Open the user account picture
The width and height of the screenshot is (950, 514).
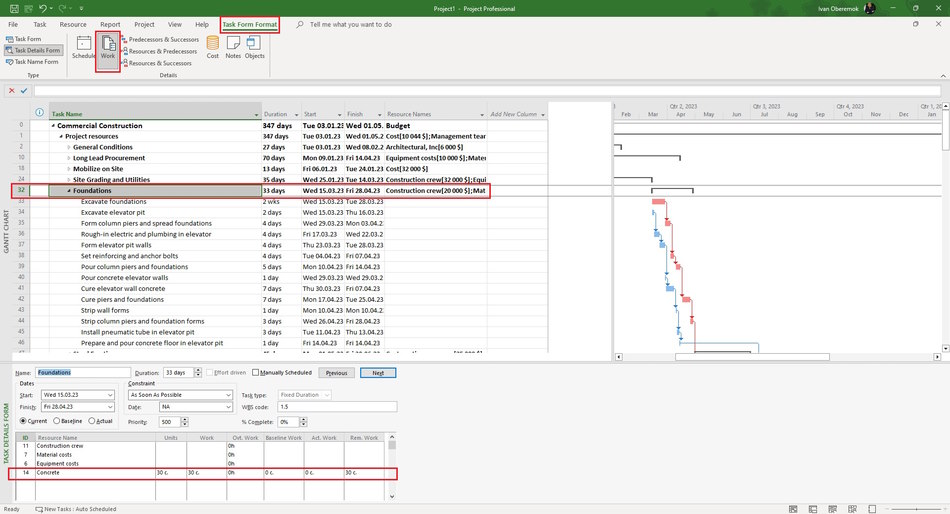(x=870, y=8)
